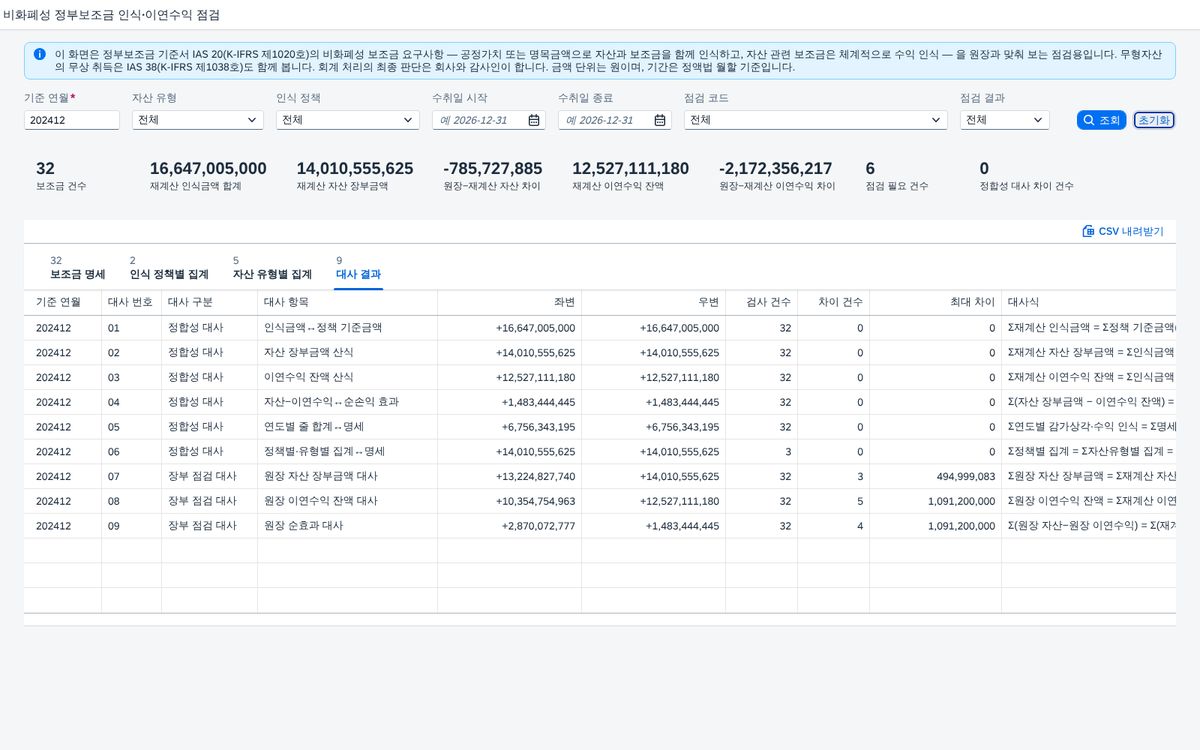1200x750 pixels.
Task: Select the 대사 결과 tab
Action: click(358, 267)
